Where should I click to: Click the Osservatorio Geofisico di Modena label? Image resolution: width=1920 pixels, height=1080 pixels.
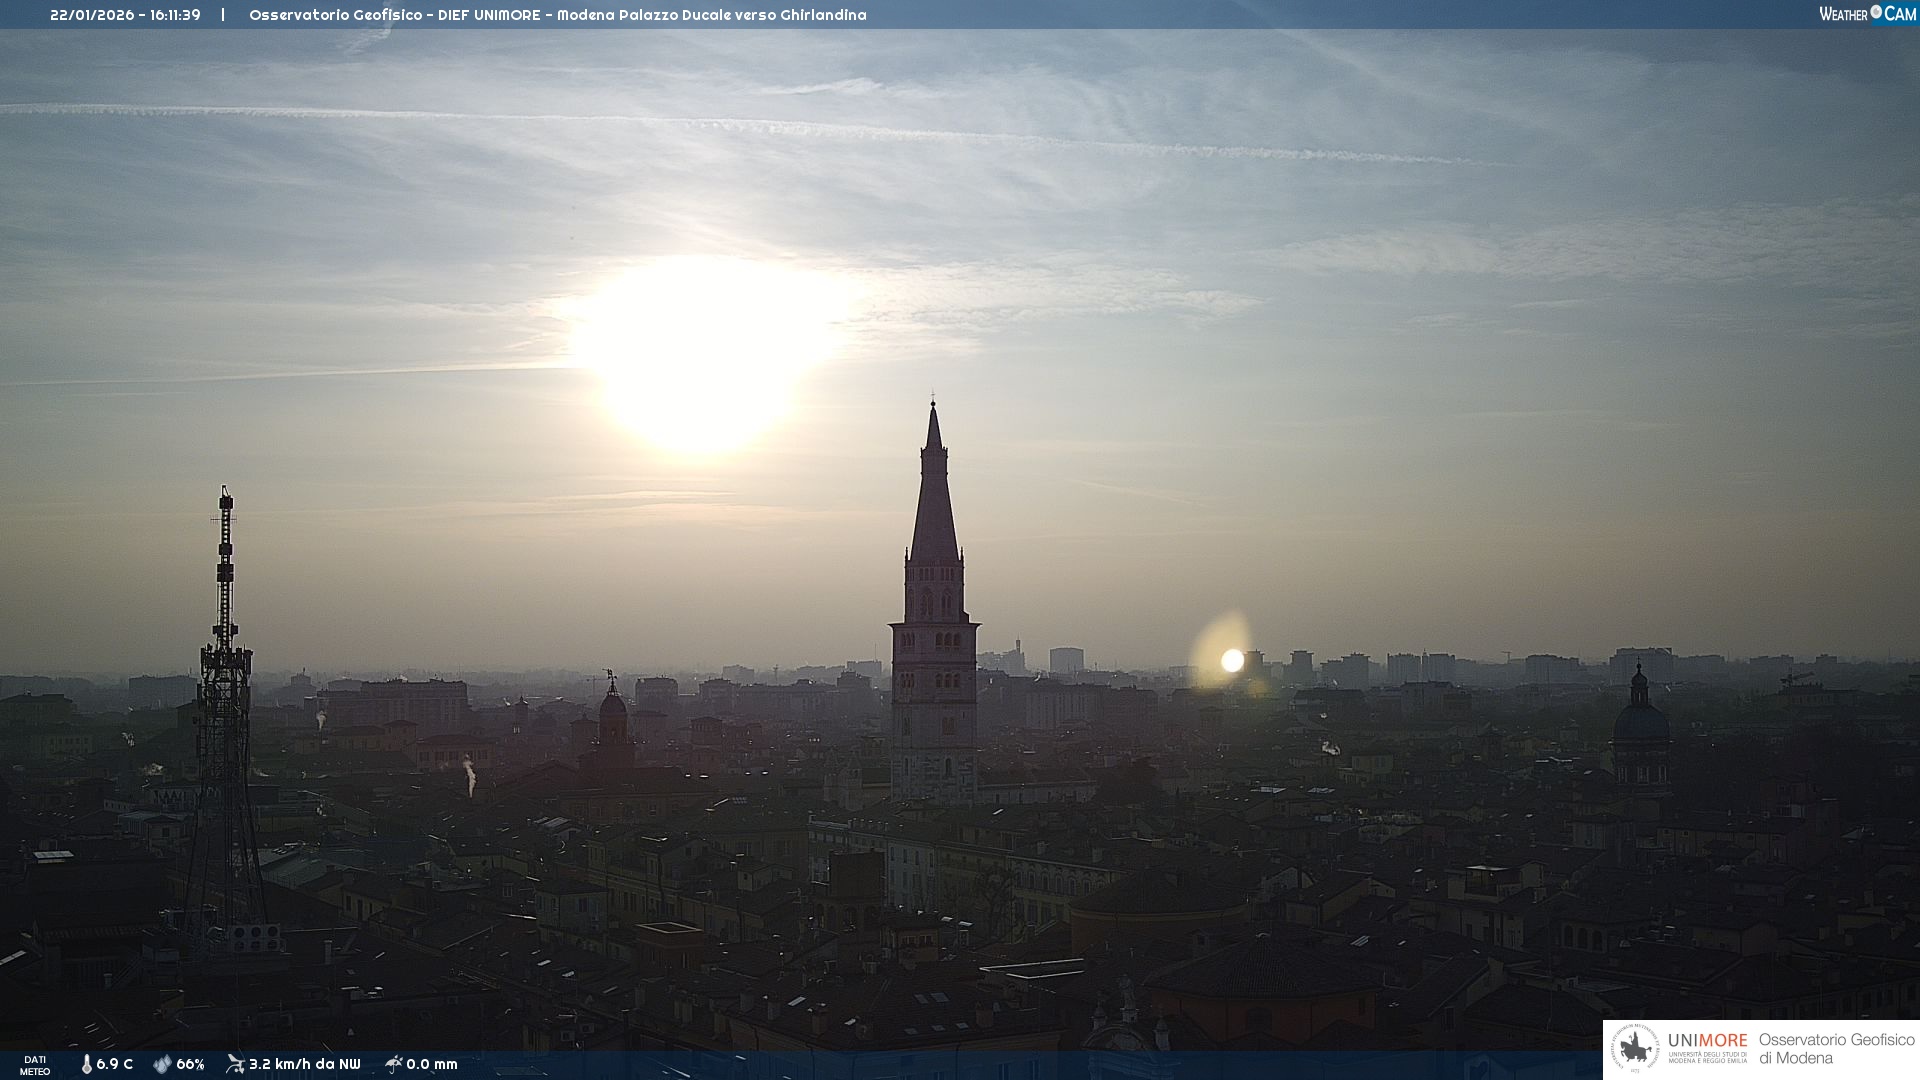(x=1836, y=1049)
